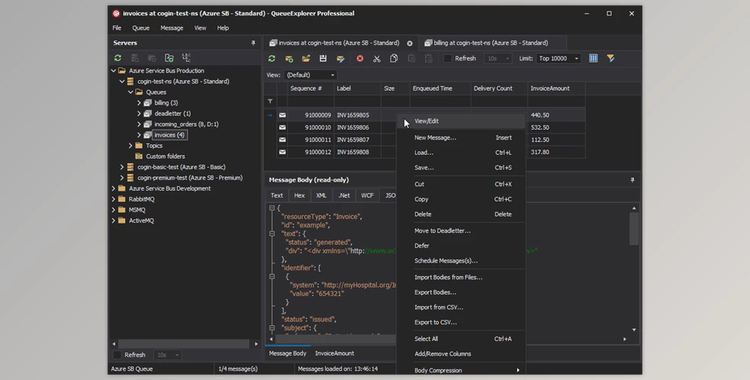Expand the RabbitMQ folder
This screenshot has width=750, height=380.
click(x=113, y=199)
